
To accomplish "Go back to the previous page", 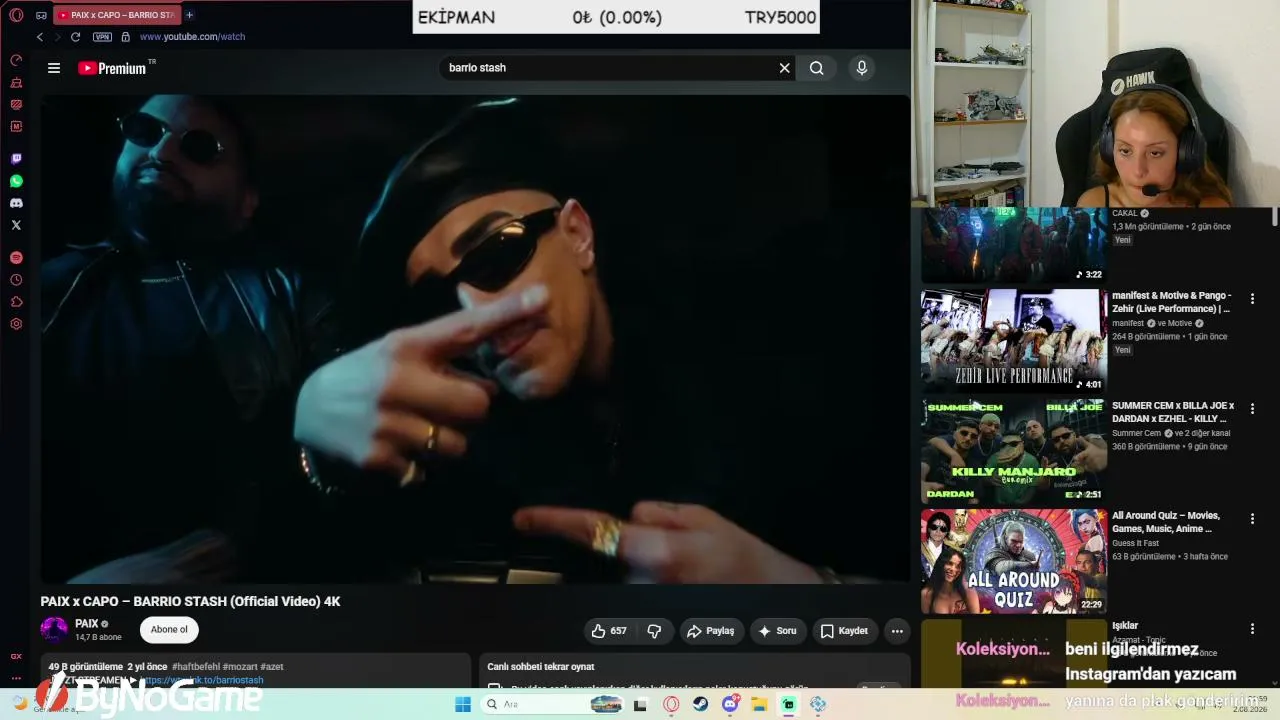I will tap(40, 37).
